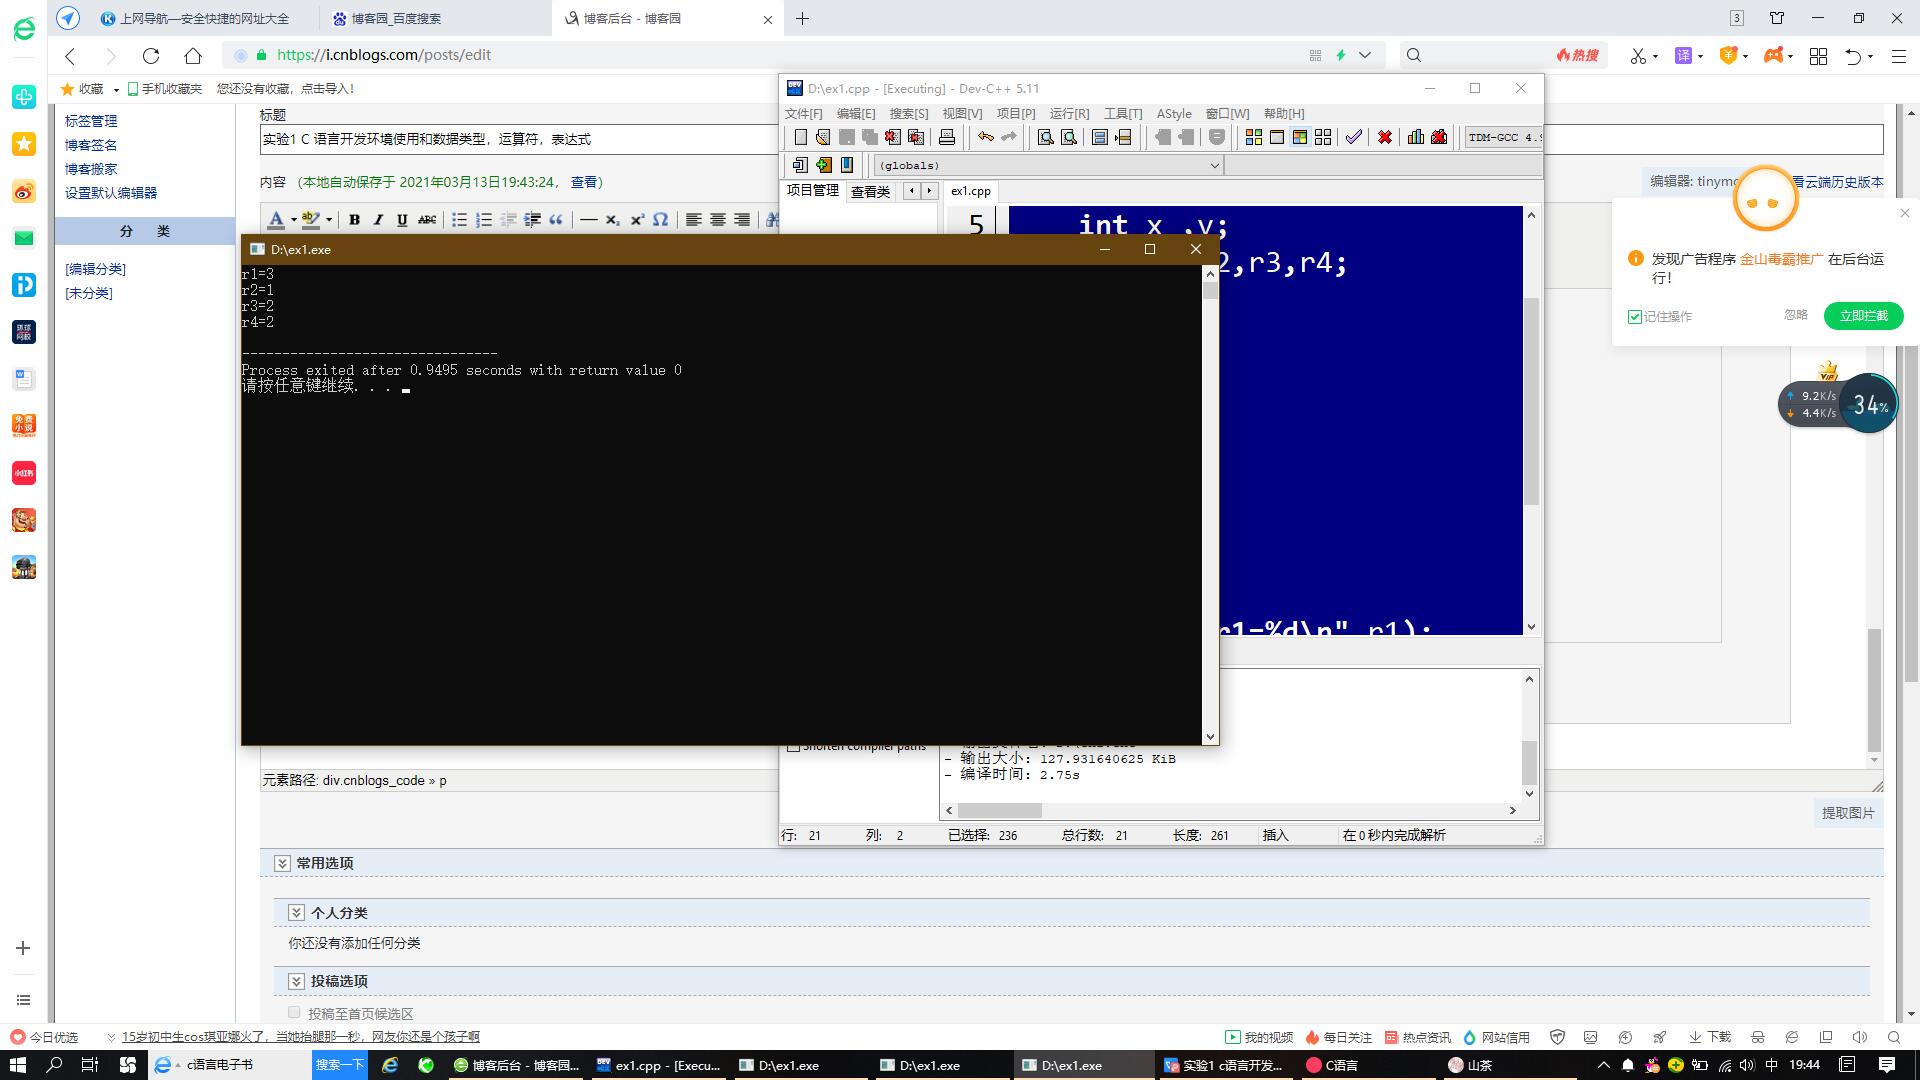Click the New file icon in Dev-C++ toolbar
1920x1080 pixels.
coord(800,137)
